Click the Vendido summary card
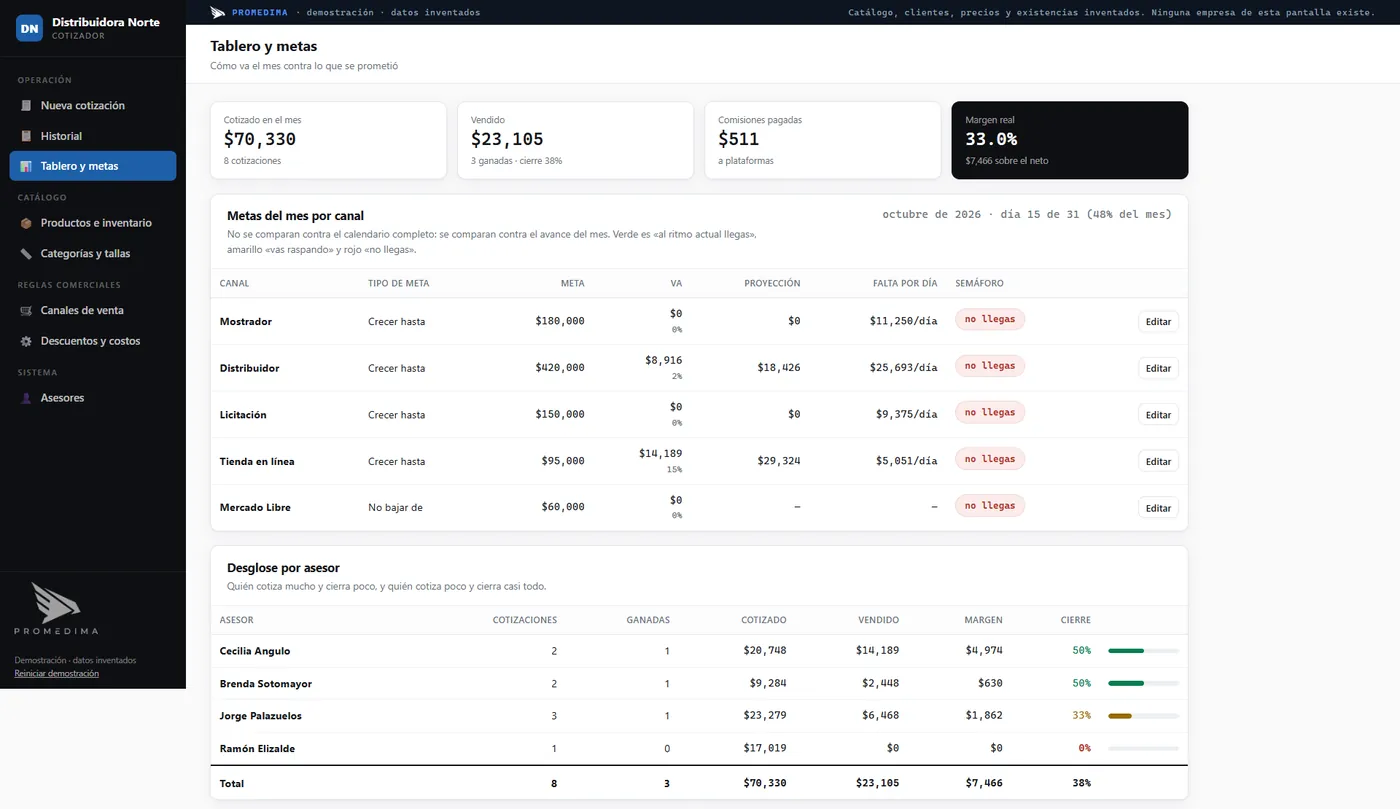The height and width of the screenshot is (809, 1400). 575,140
